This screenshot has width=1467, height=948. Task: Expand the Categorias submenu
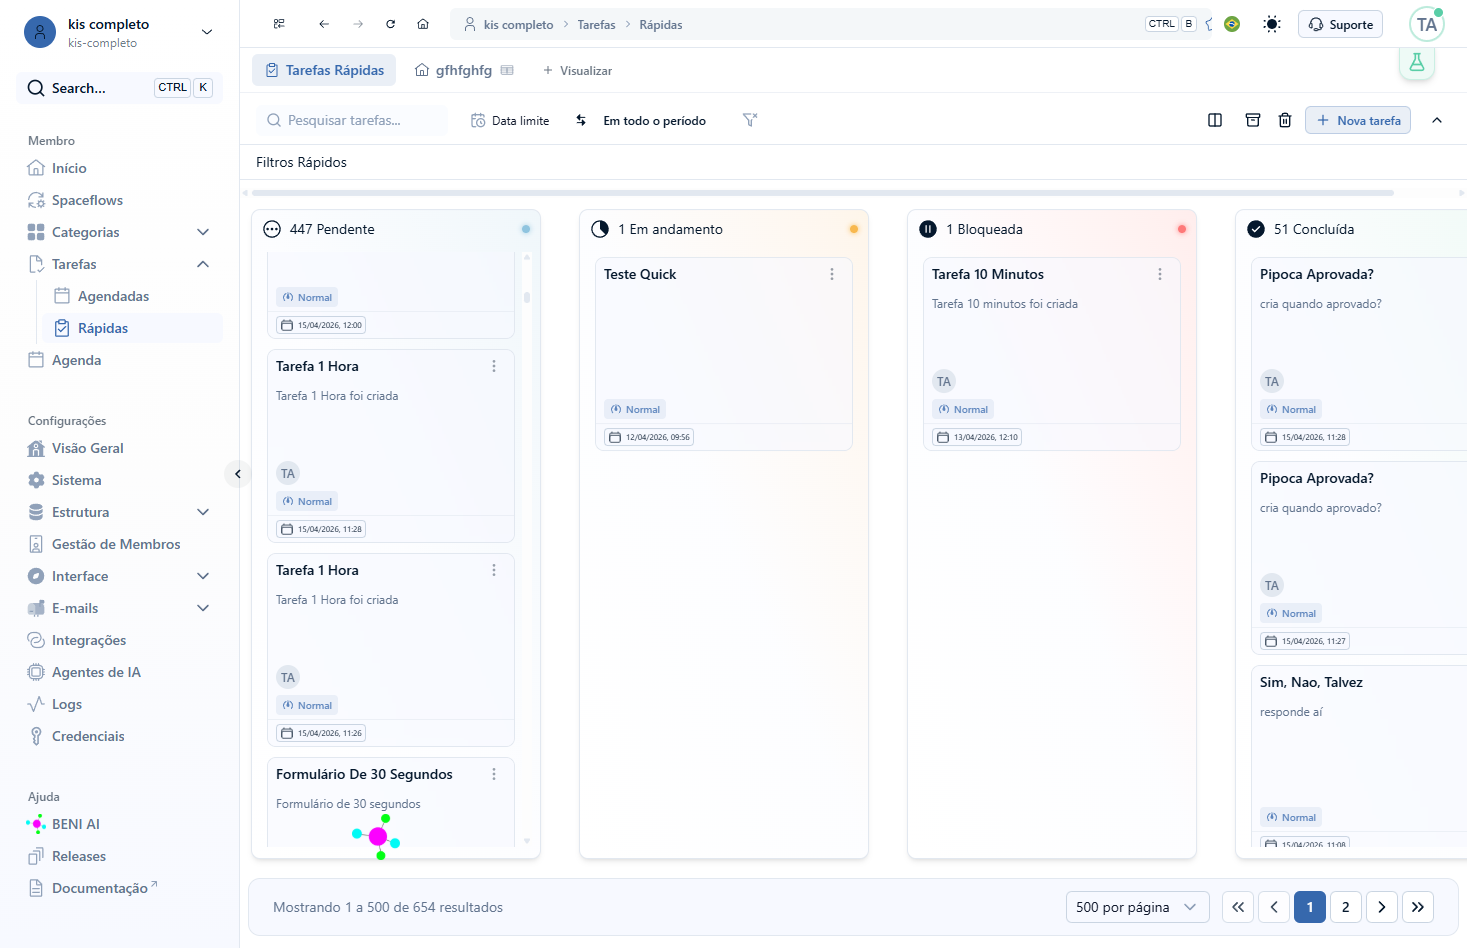[x=203, y=232]
